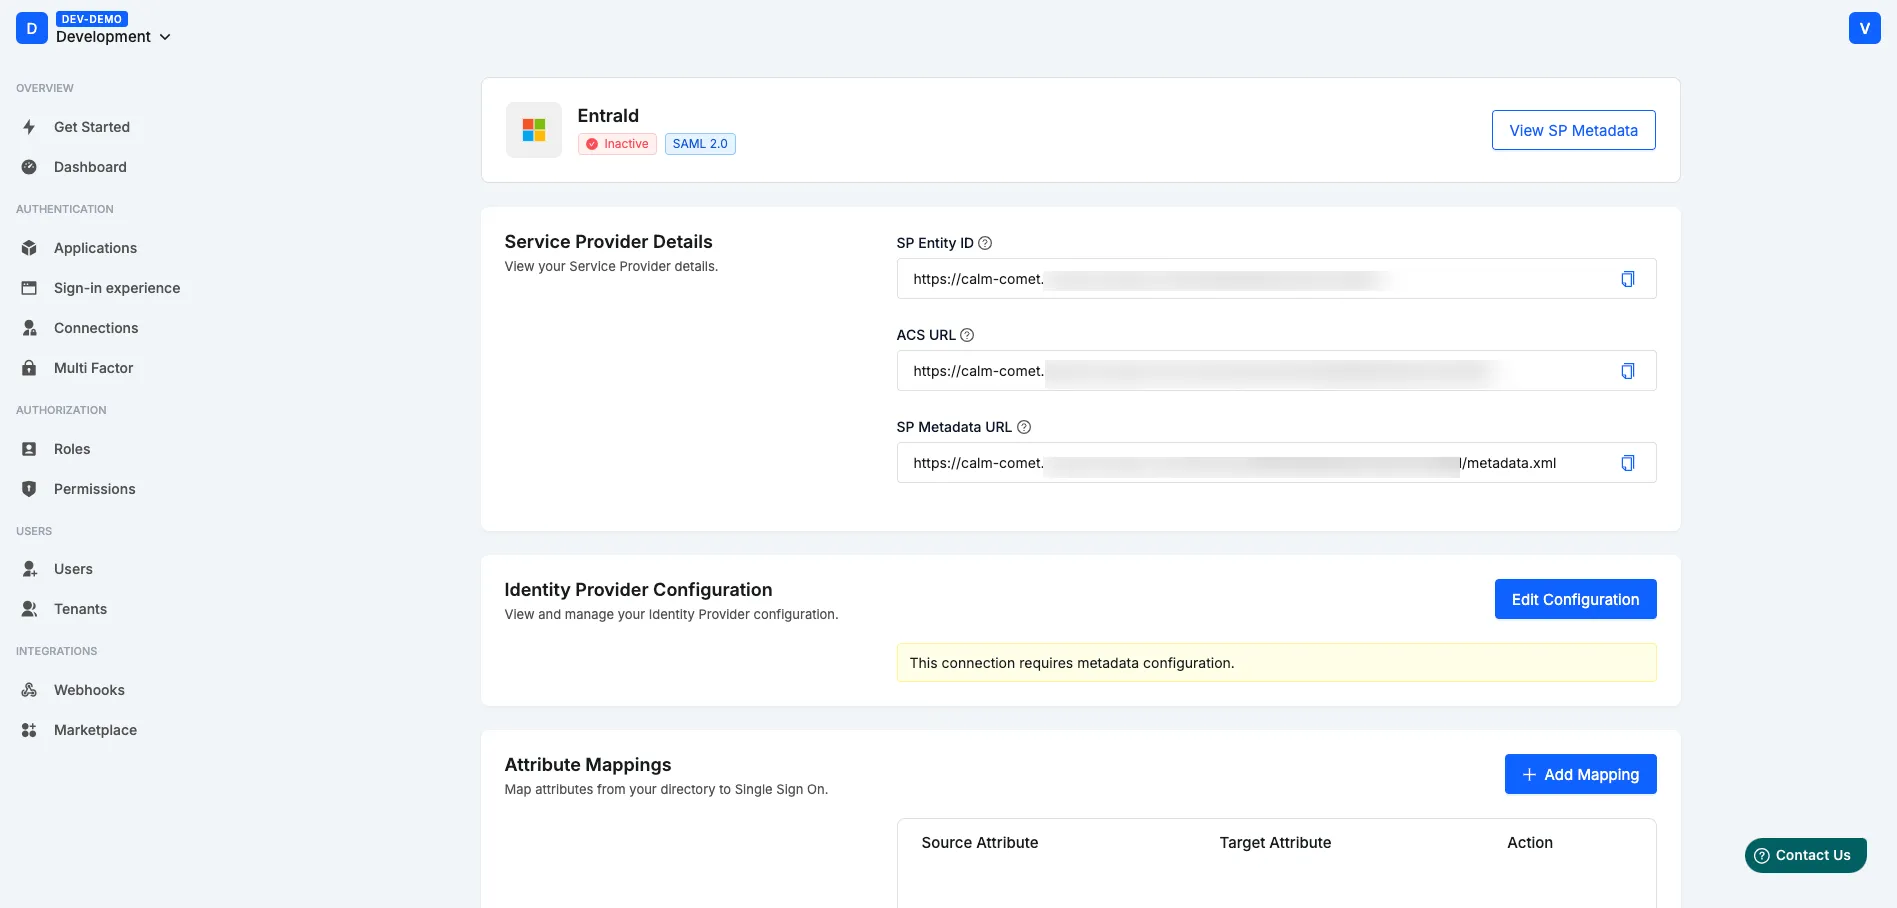Open the V user avatar menu
Image resolution: width=1897 pixels, height=908 pixels.
pyautogui.click(x=1864, y=27)
